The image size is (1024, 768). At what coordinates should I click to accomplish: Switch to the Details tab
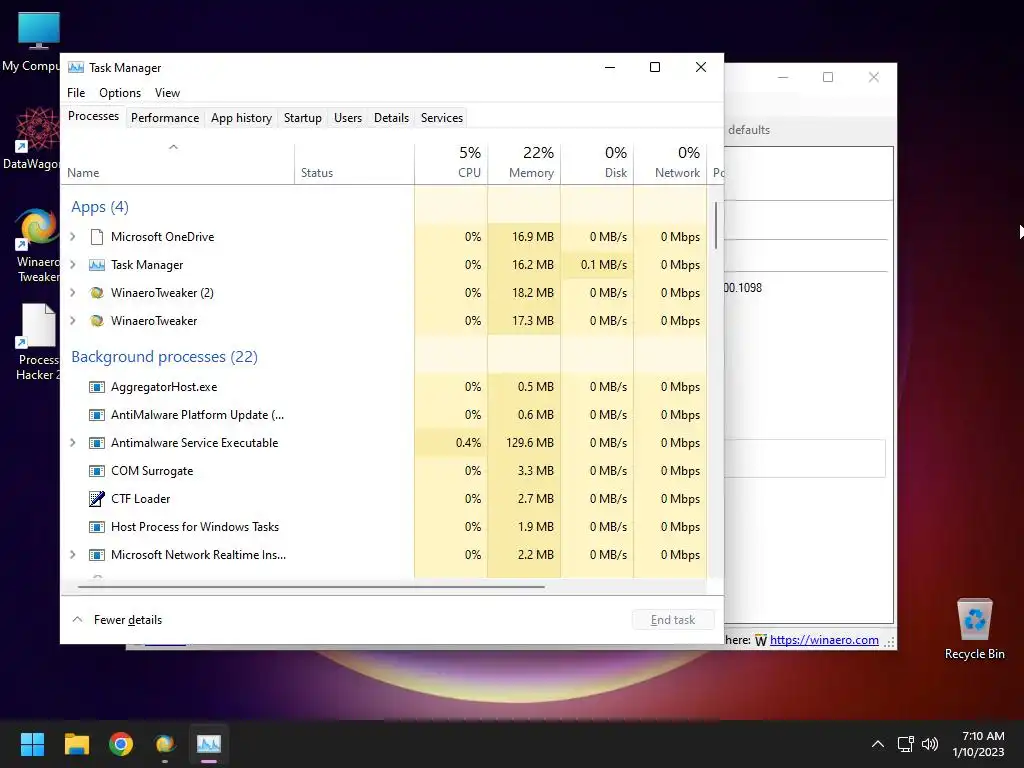[x=391, y=118]
